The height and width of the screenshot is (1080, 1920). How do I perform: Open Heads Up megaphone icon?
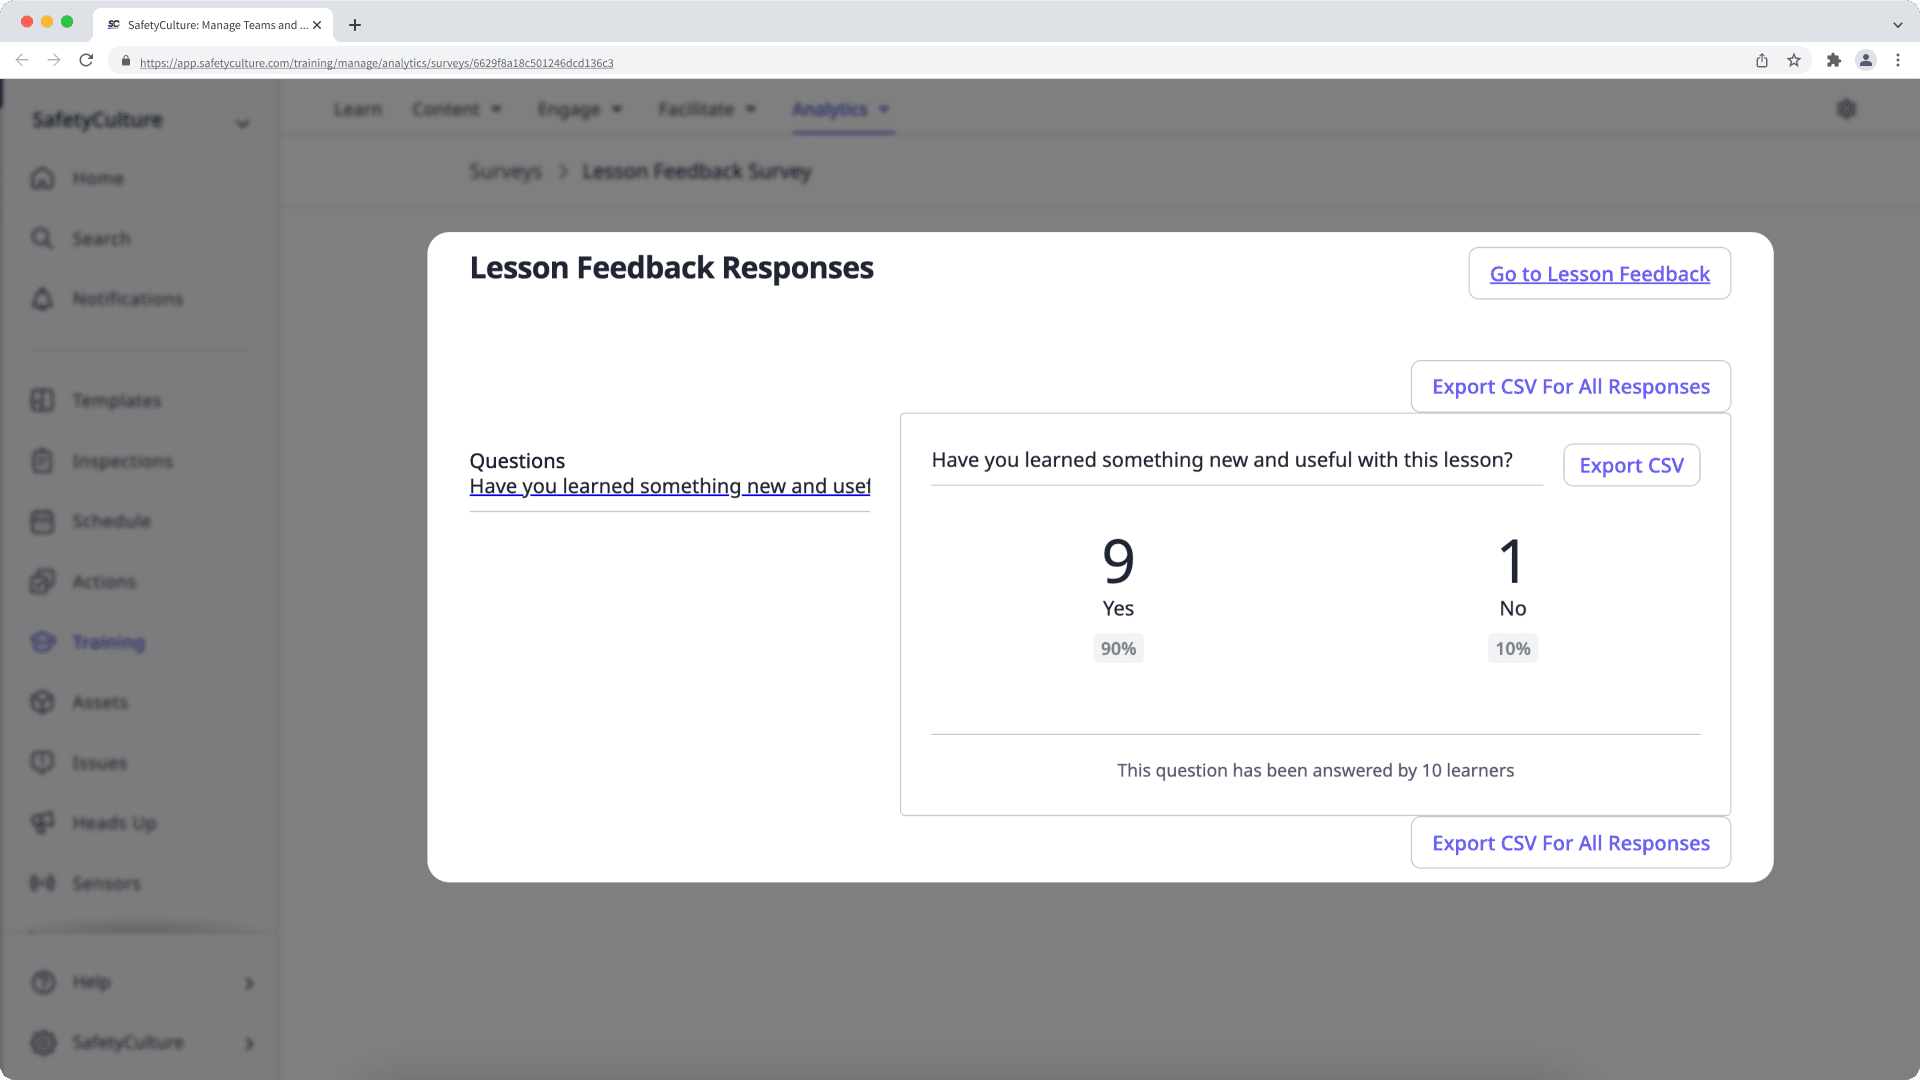pos(42,822)
